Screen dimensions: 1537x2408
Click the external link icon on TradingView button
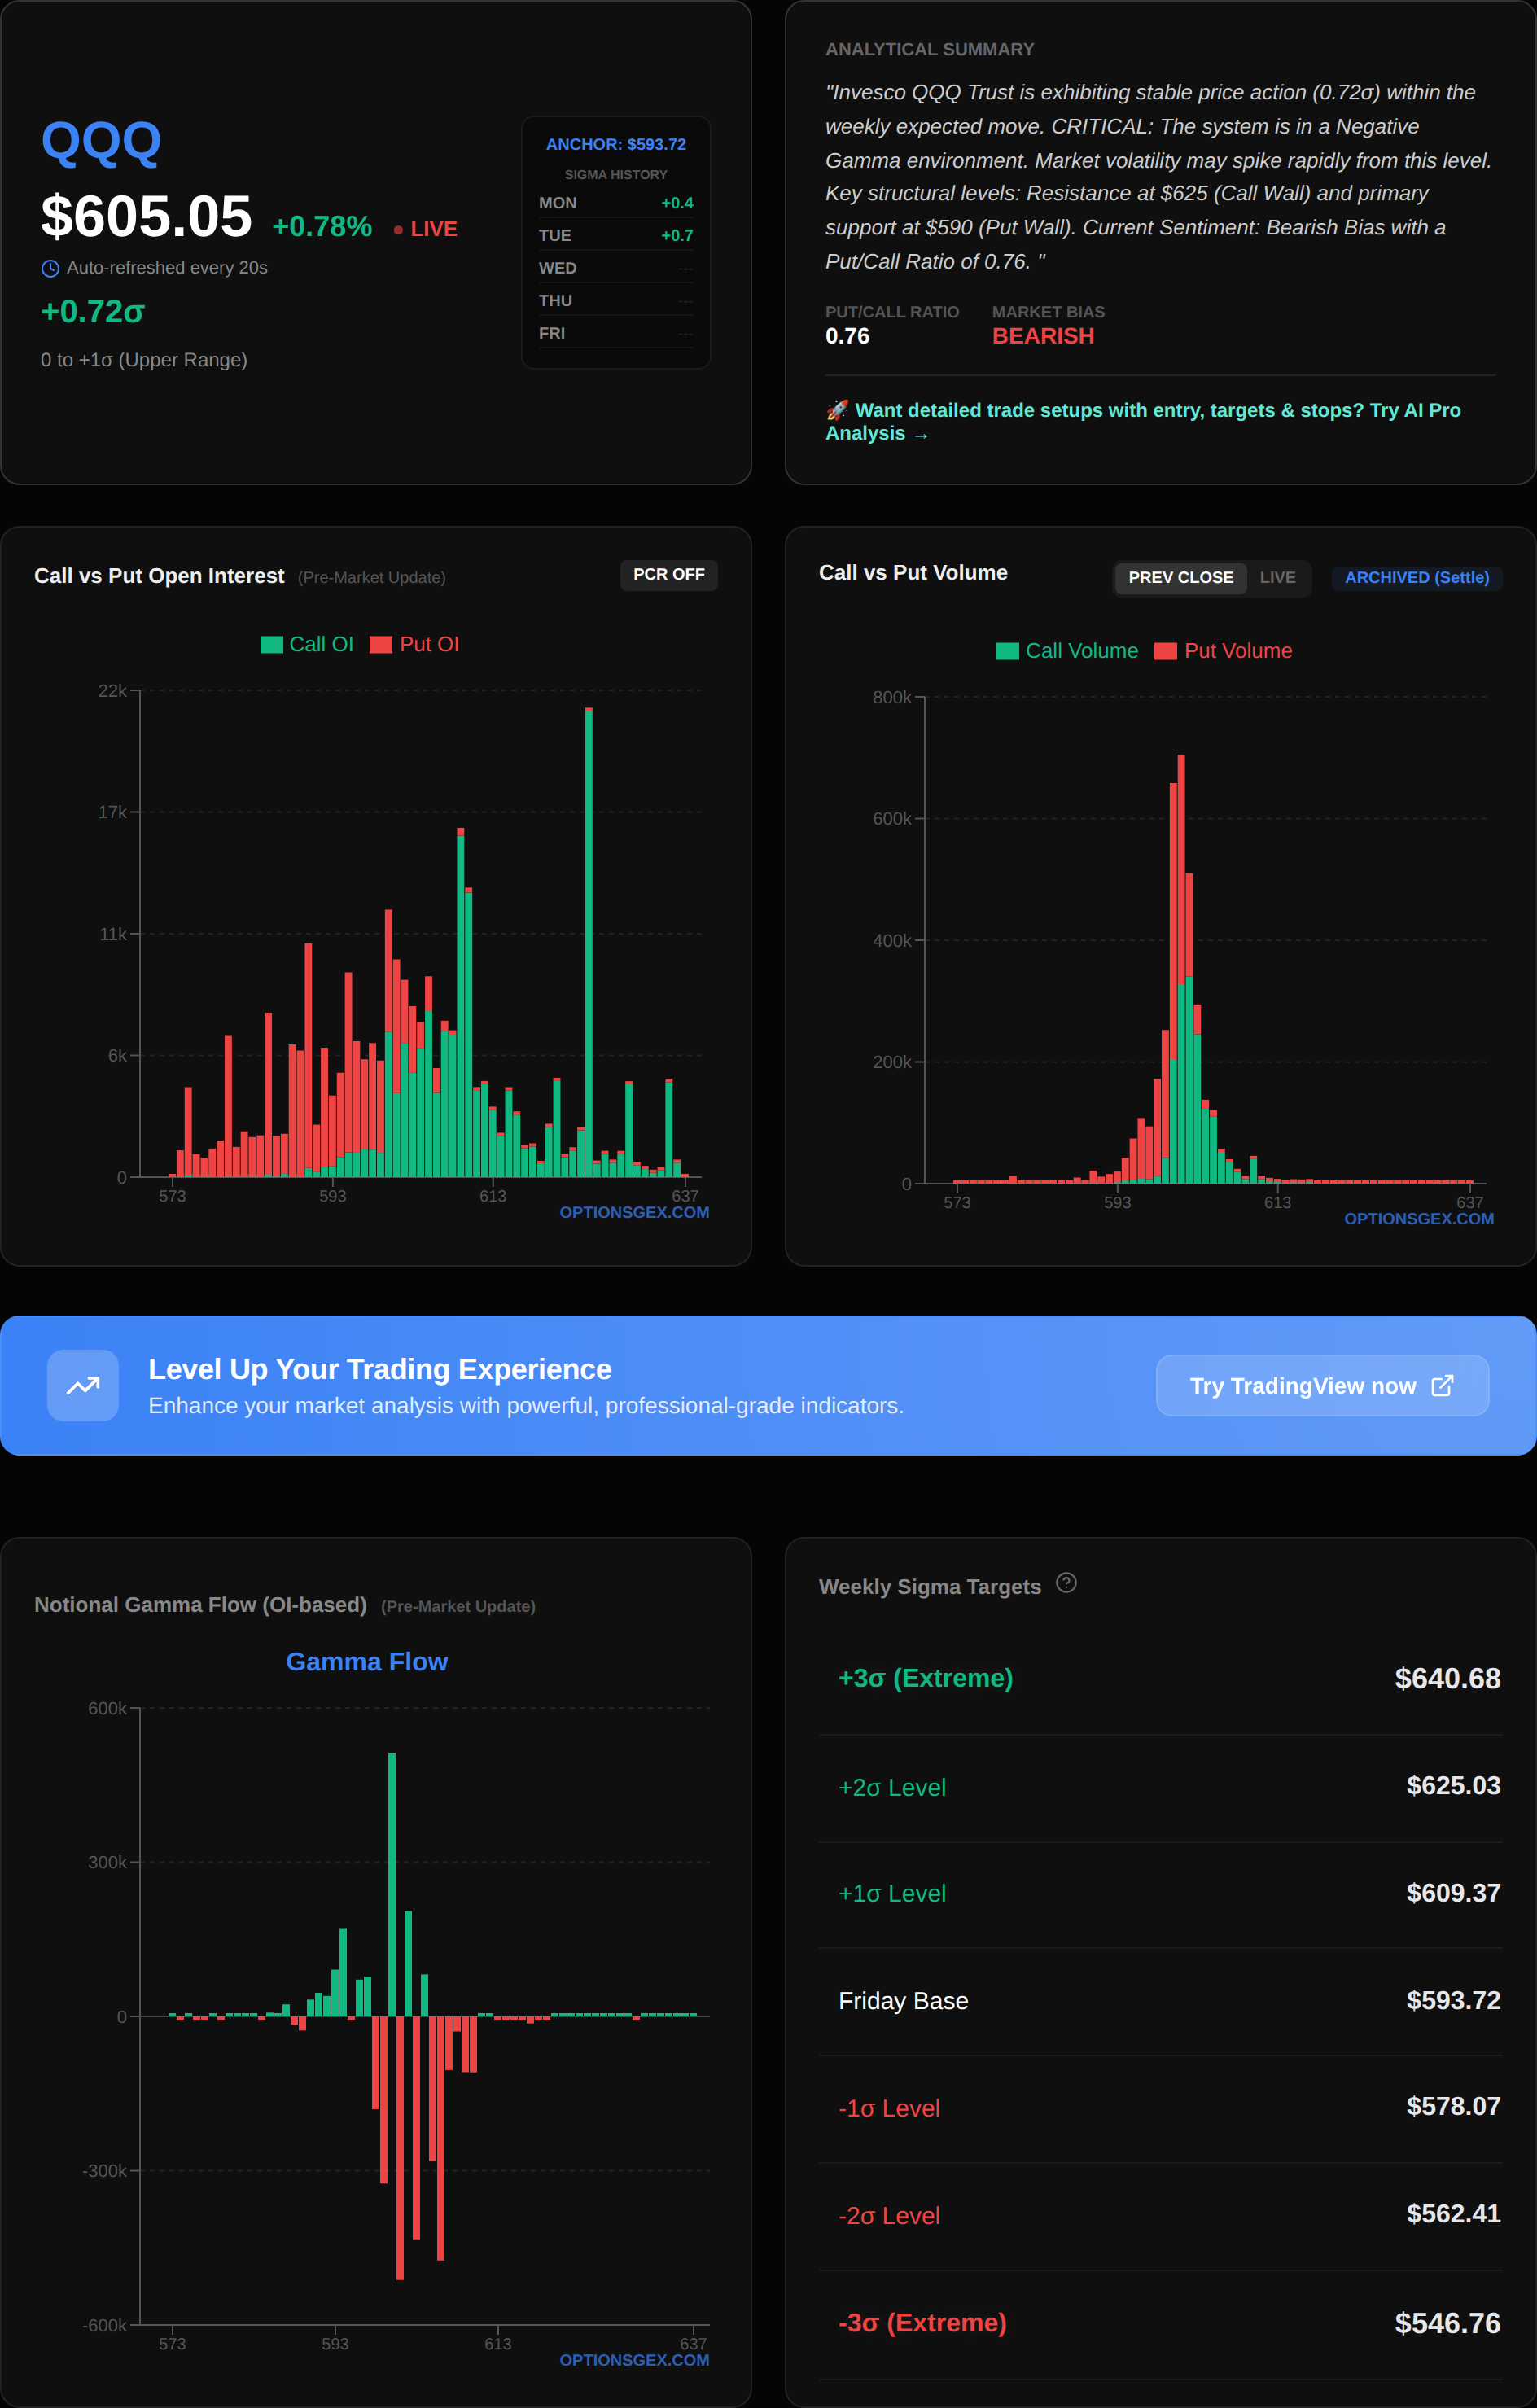pos(1442,1385)
